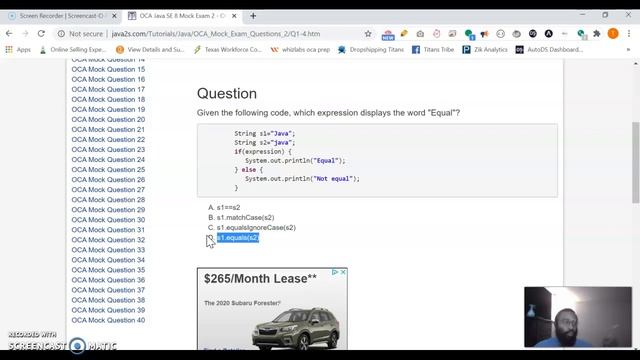This screenshot has width=640, height=360.
Task: Open OCA Mock Question 20 link
Action: point(108,119)
